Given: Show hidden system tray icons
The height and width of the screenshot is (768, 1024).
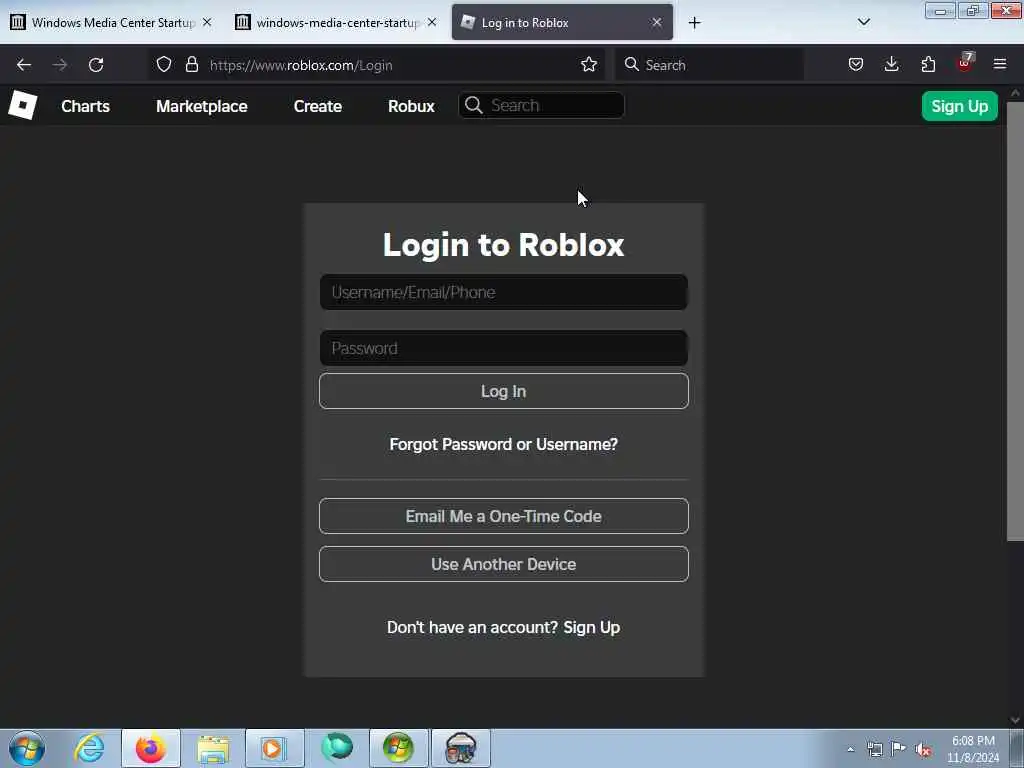Looking at the screenshot, I should pos(850,749).
